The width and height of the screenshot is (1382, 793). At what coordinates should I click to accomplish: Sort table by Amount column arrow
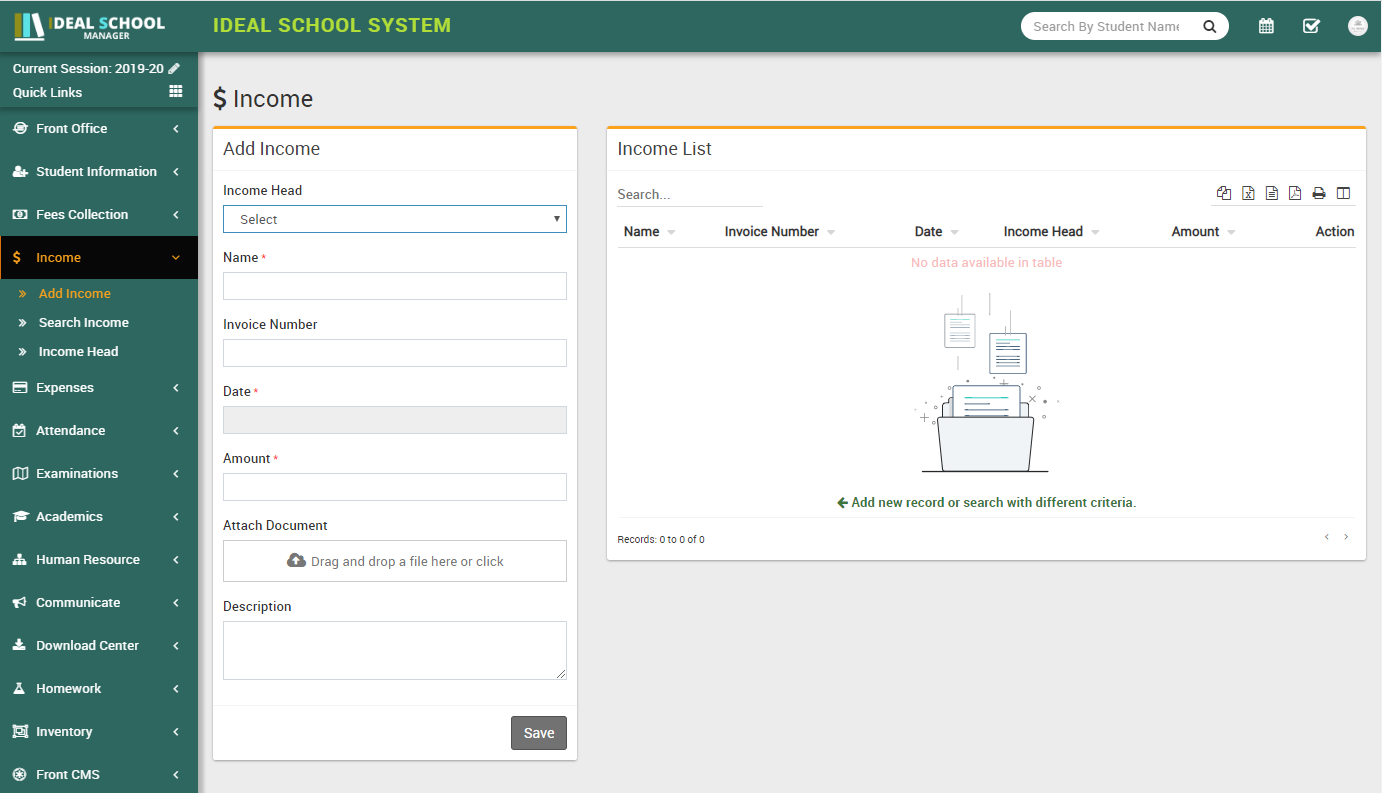(x=1231, y=232)
